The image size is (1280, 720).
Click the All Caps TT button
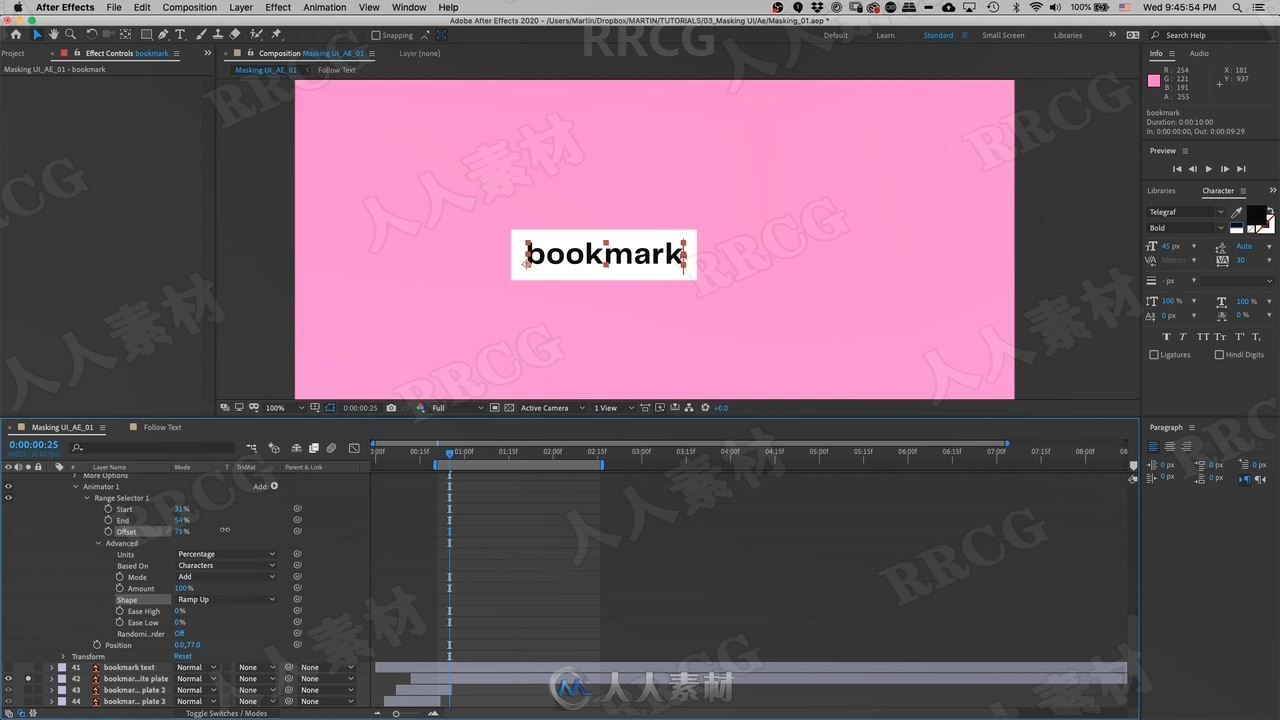(1203, 337)
